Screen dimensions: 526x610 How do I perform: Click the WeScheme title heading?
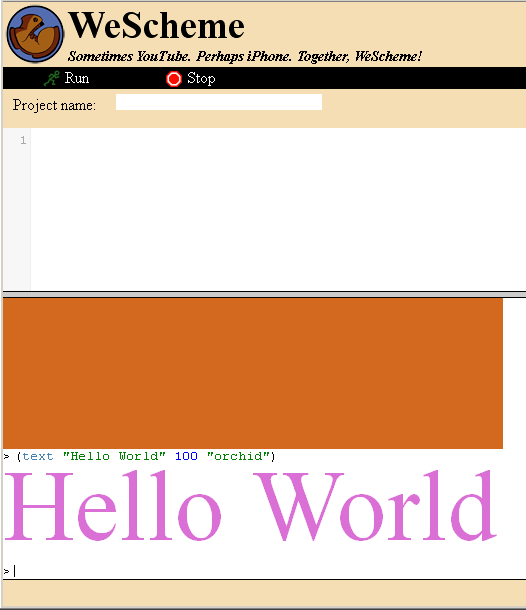[x=156, y=26]
